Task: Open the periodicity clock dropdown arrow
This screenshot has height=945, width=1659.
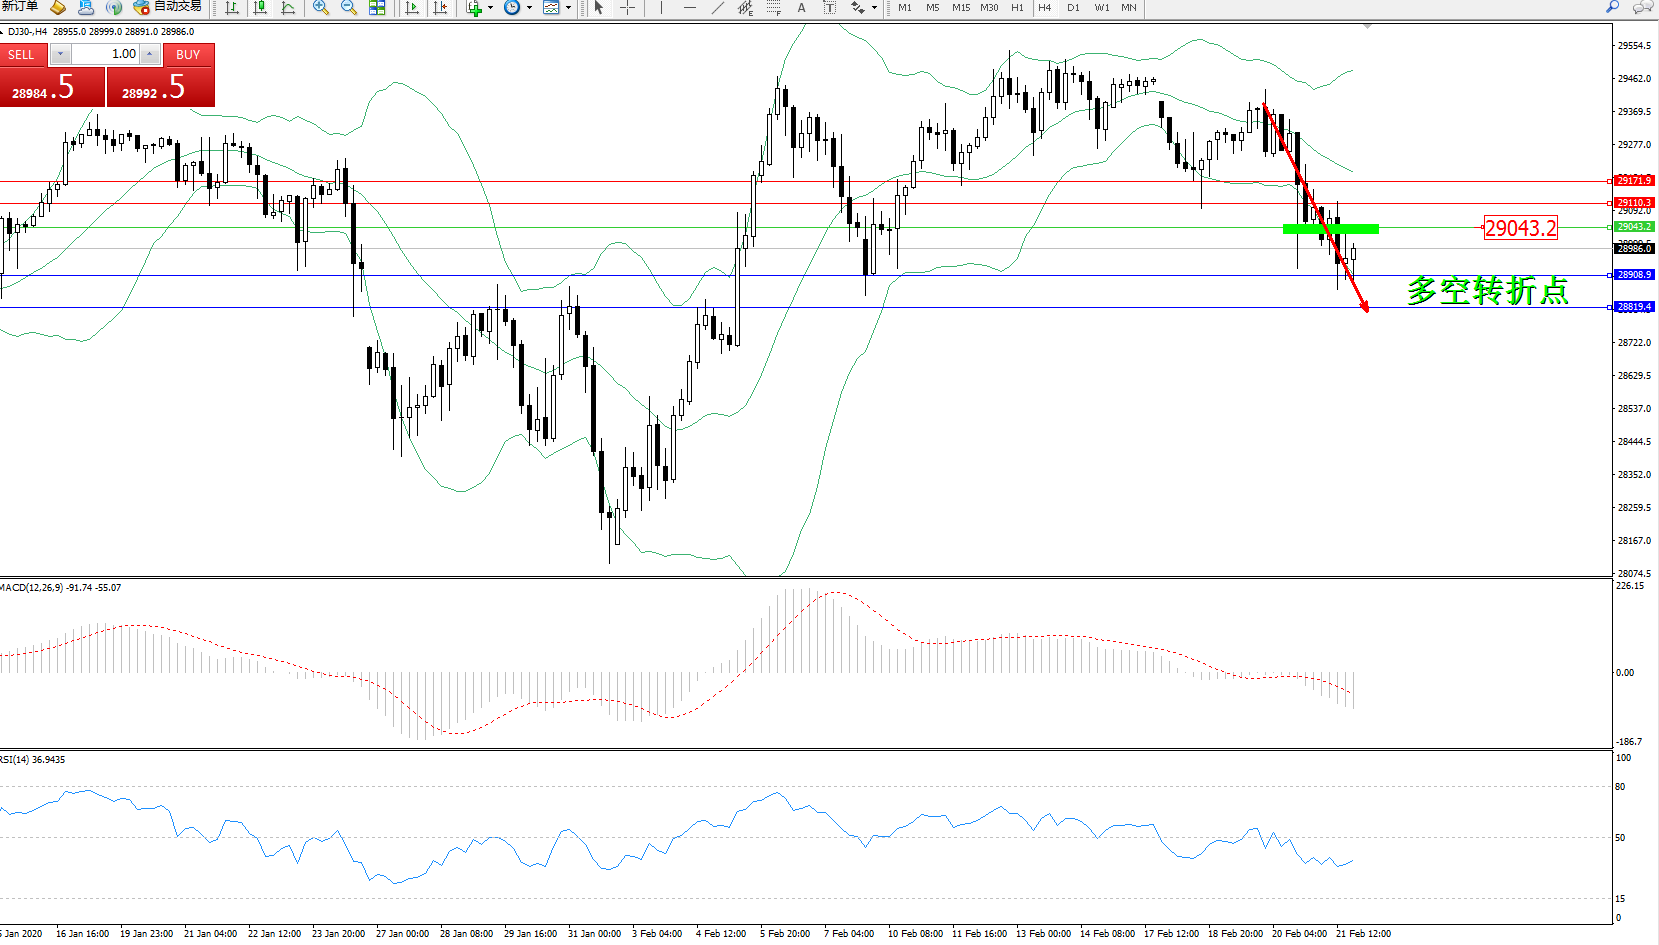Action: tap(529, 8)
